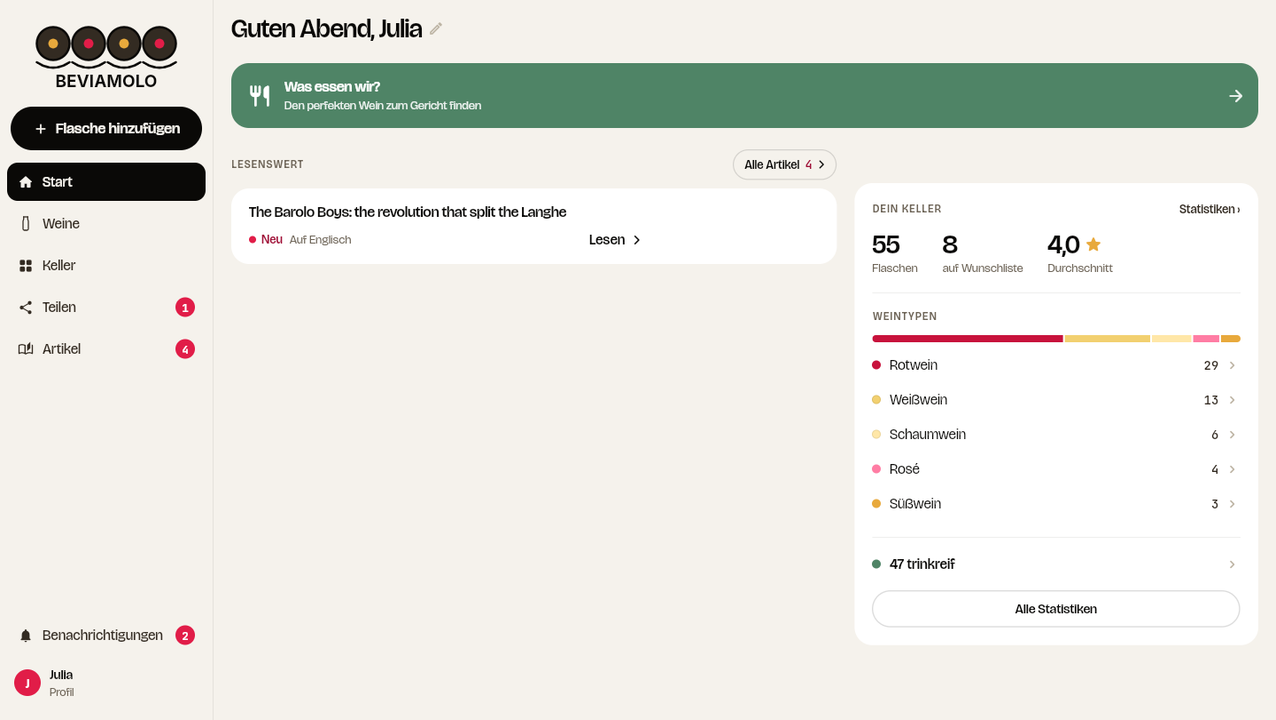The width and height of the screenshot is (1276, 720).
Task: Click the star icon beside 4,0
Action: pyautogui.click(x=1093, y=244)
